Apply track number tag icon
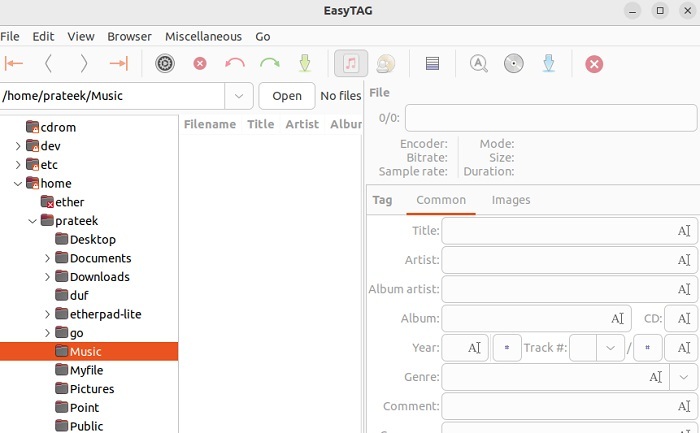Screen dimensions: 700x433 click(x=684, y=348)
